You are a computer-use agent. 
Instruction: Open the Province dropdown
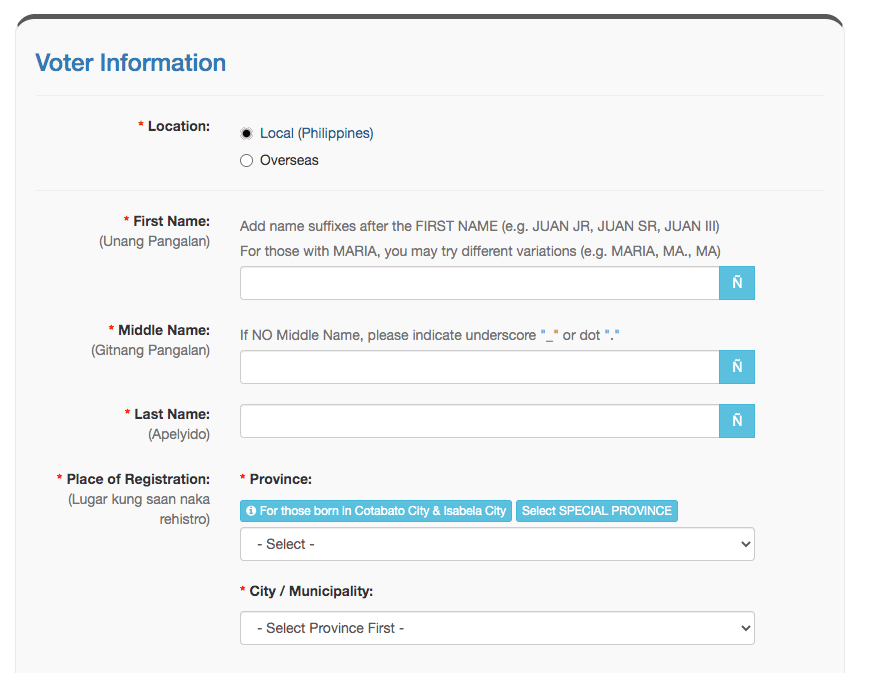(x=497, y=544)
